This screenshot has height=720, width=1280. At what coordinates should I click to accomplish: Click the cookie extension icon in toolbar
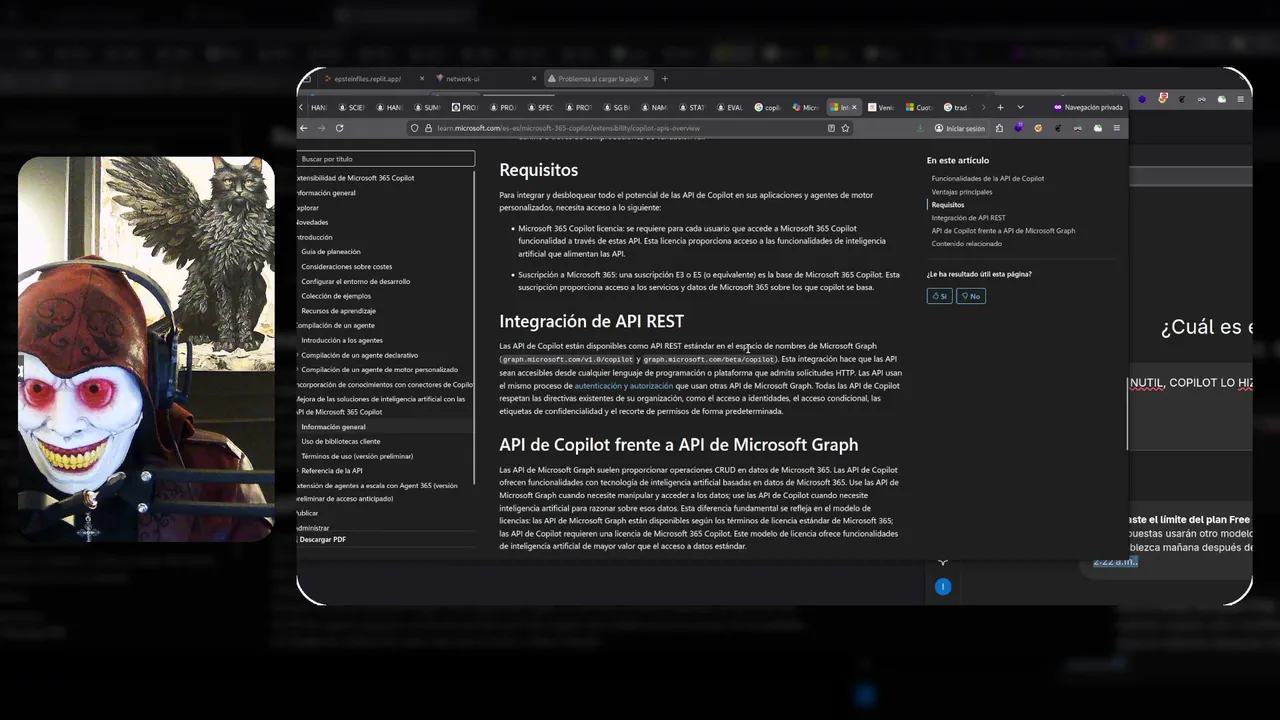point(1038,128)
